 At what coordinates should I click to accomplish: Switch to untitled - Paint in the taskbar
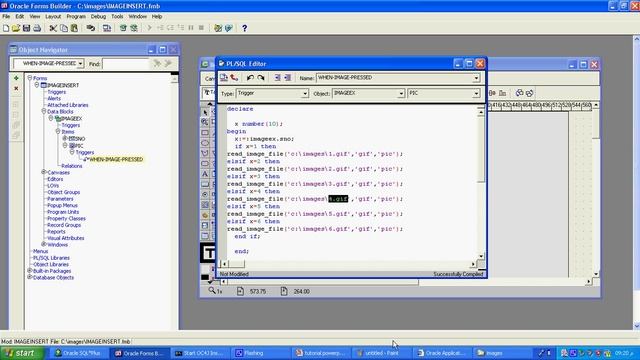[x=381, y=353]
